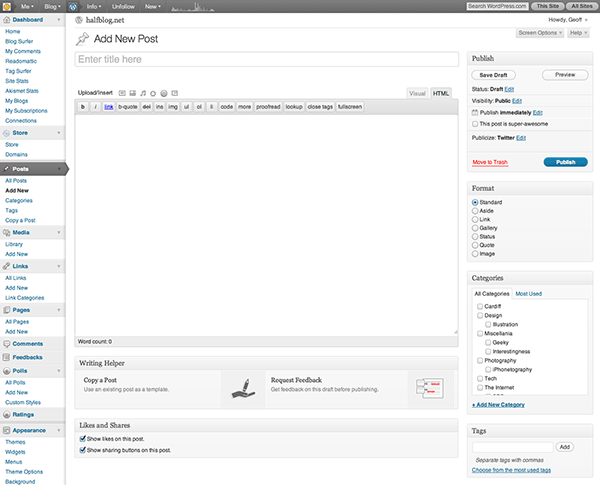Click the Copy a Post helper icon
Image resolution: width=600 pixels, height=485 pixels.
236,387
